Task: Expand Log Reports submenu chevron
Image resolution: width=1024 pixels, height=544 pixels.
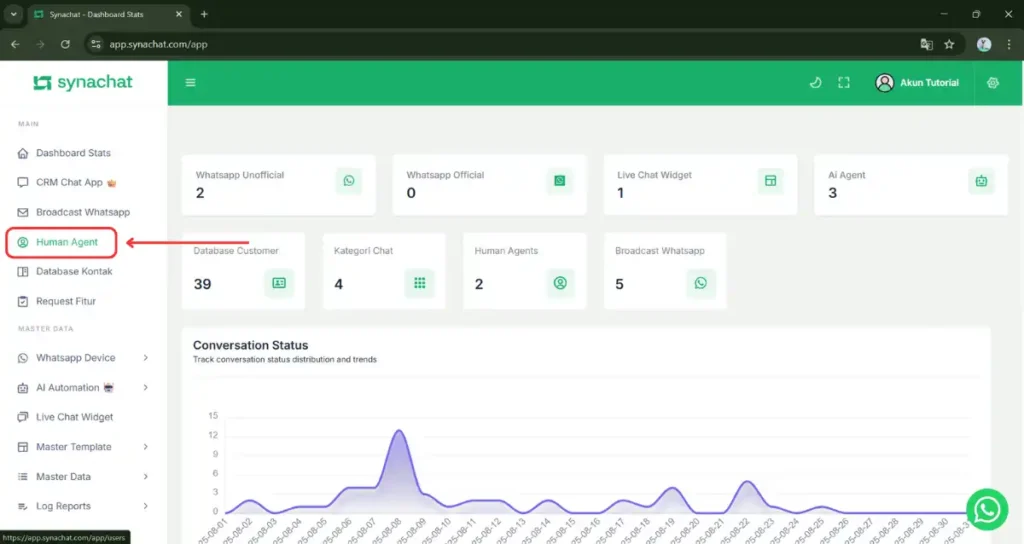Action: click(146, 505)
